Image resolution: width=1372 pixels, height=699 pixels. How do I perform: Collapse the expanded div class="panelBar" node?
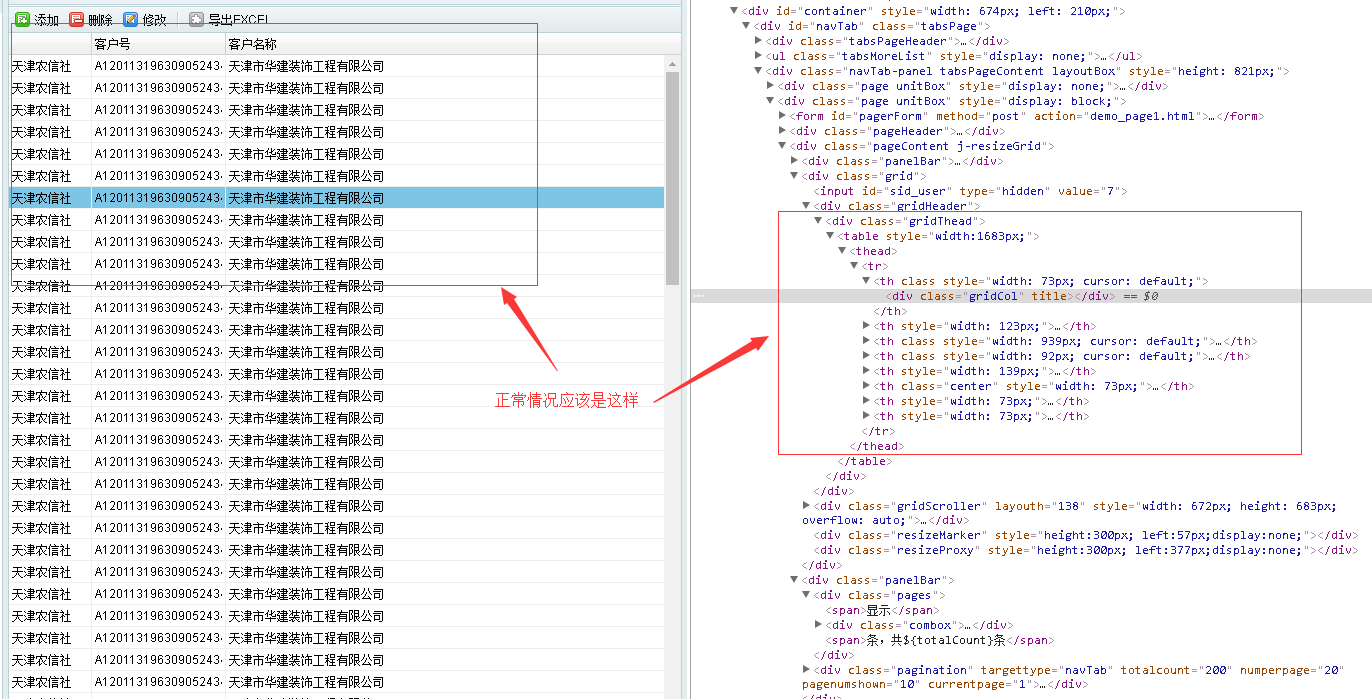794,580
